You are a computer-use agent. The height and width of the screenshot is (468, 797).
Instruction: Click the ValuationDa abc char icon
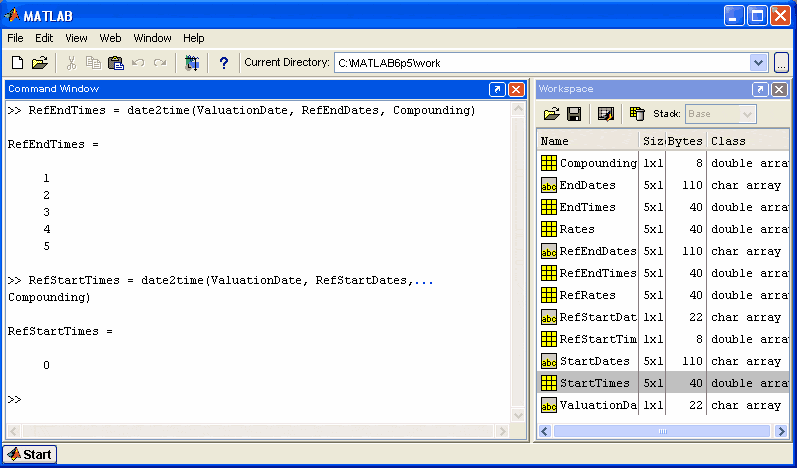549,405
